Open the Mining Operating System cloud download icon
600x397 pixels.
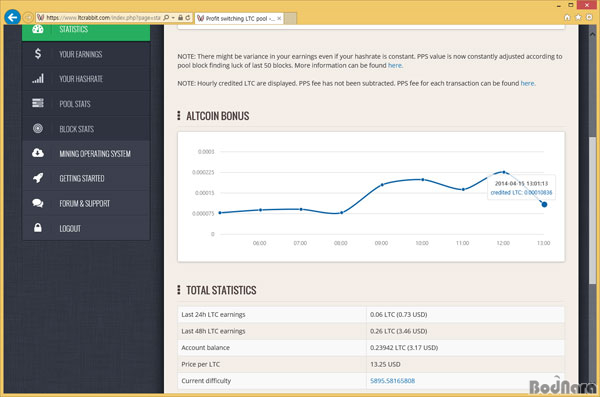point(38,153)
